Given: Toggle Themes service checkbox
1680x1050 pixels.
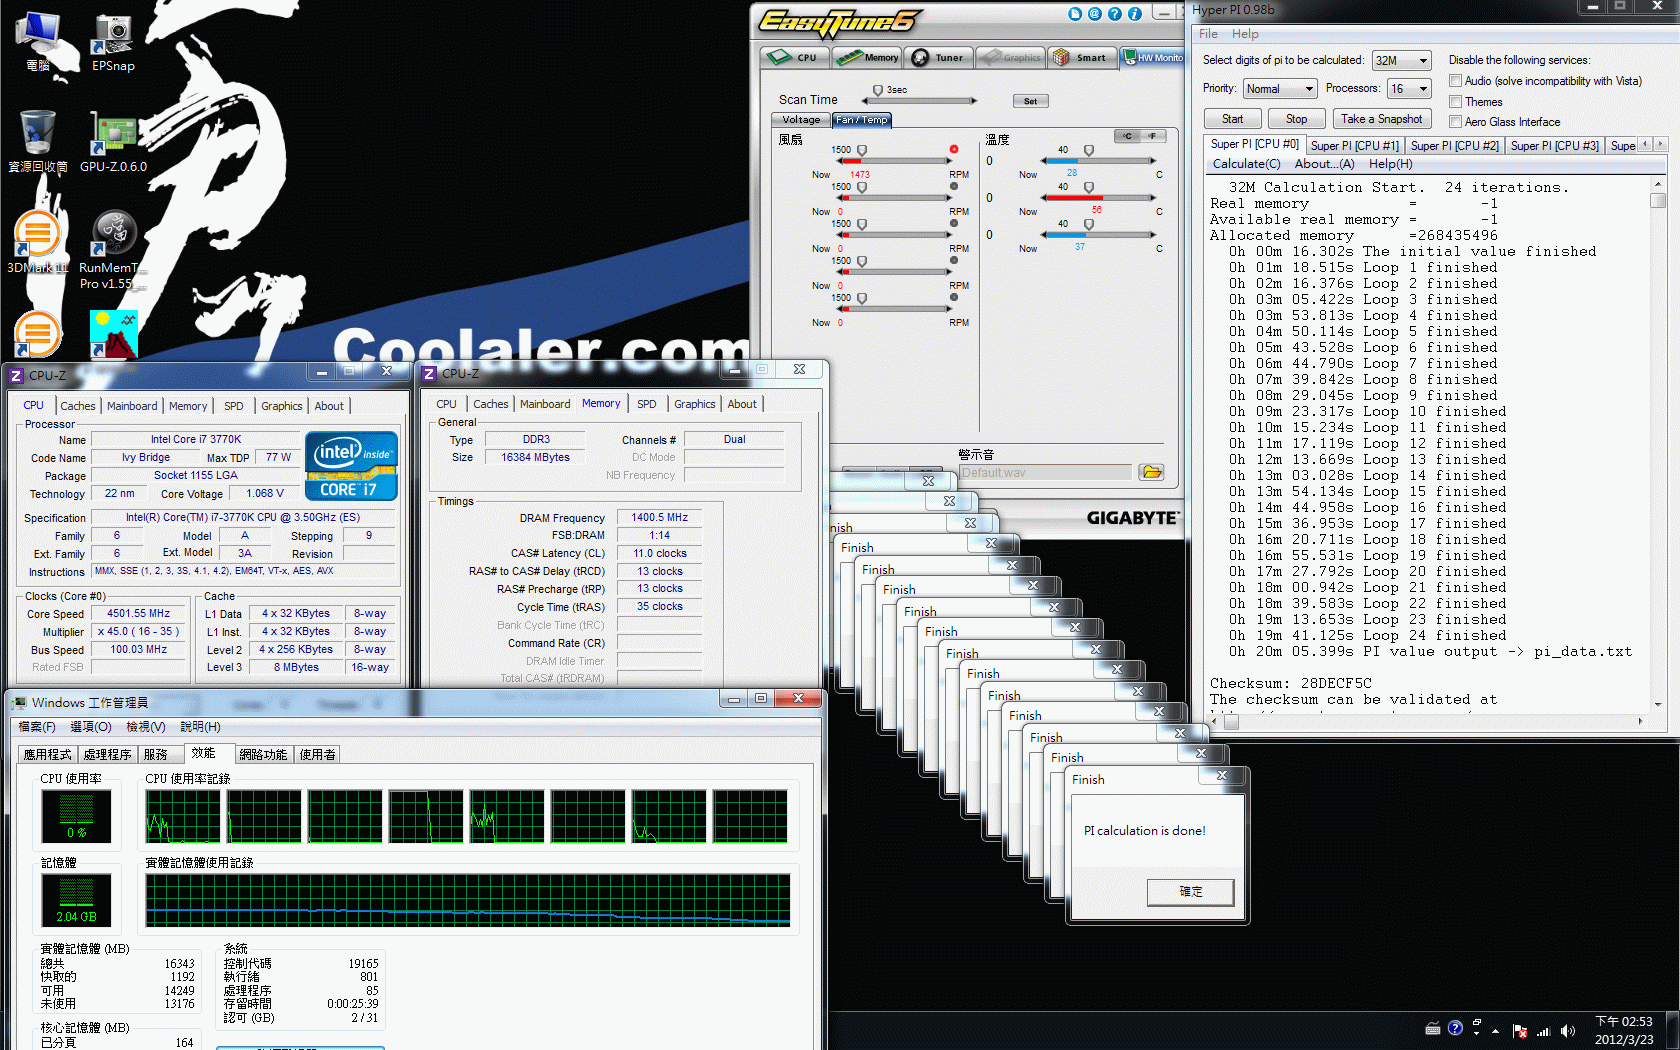Looking at the screenshot, I should pos(1456,102).
